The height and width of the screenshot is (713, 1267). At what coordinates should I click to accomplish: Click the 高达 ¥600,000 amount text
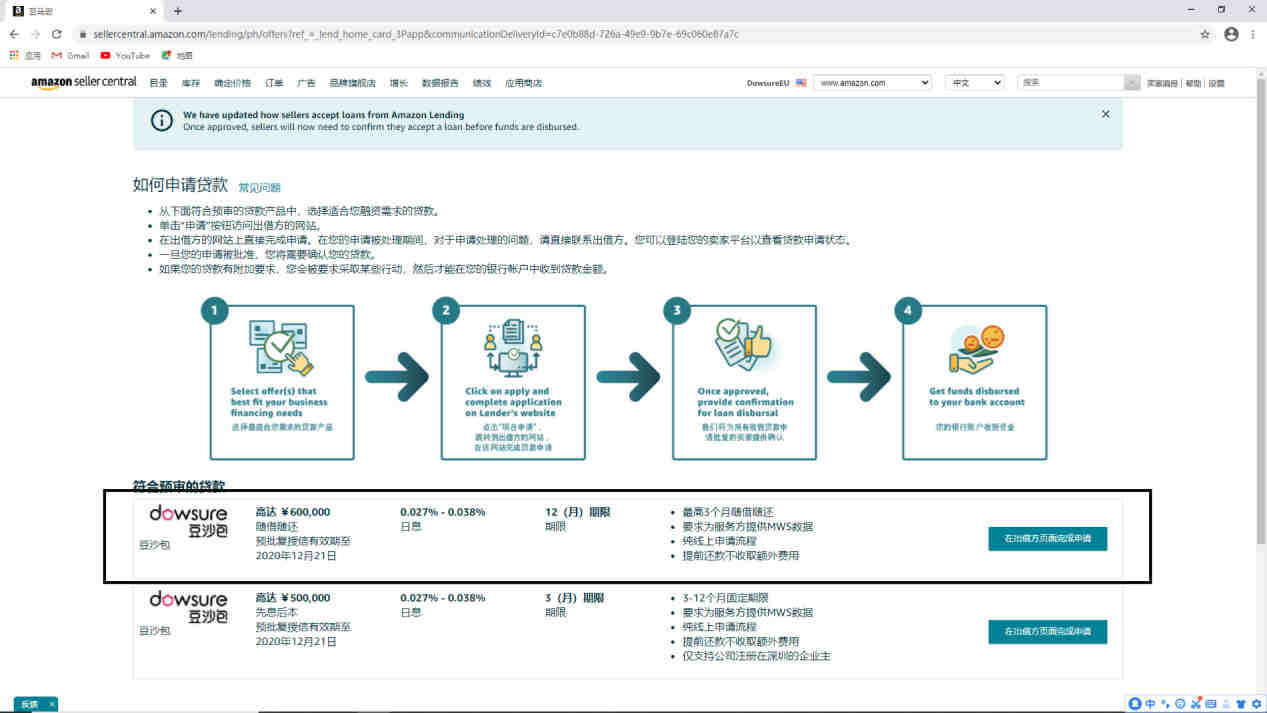(293, 512)
